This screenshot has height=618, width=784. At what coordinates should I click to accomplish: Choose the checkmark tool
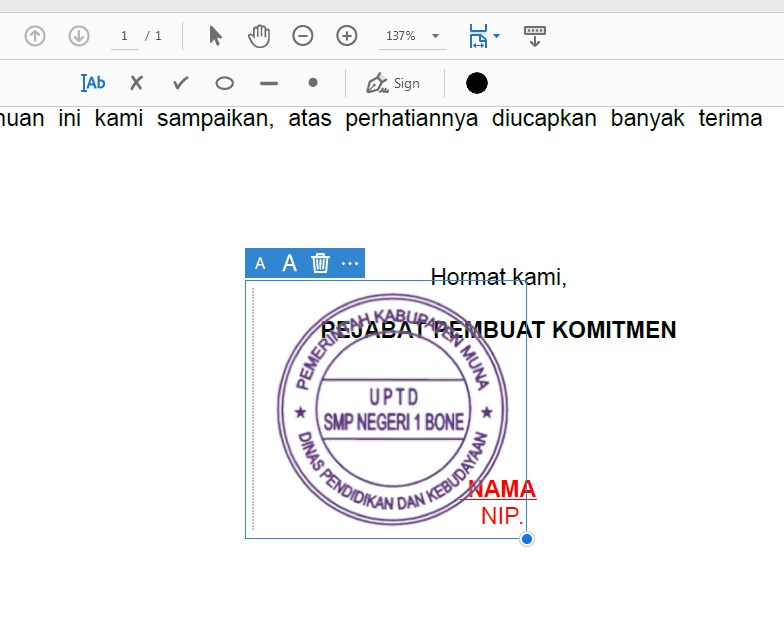tap(180, 83)
